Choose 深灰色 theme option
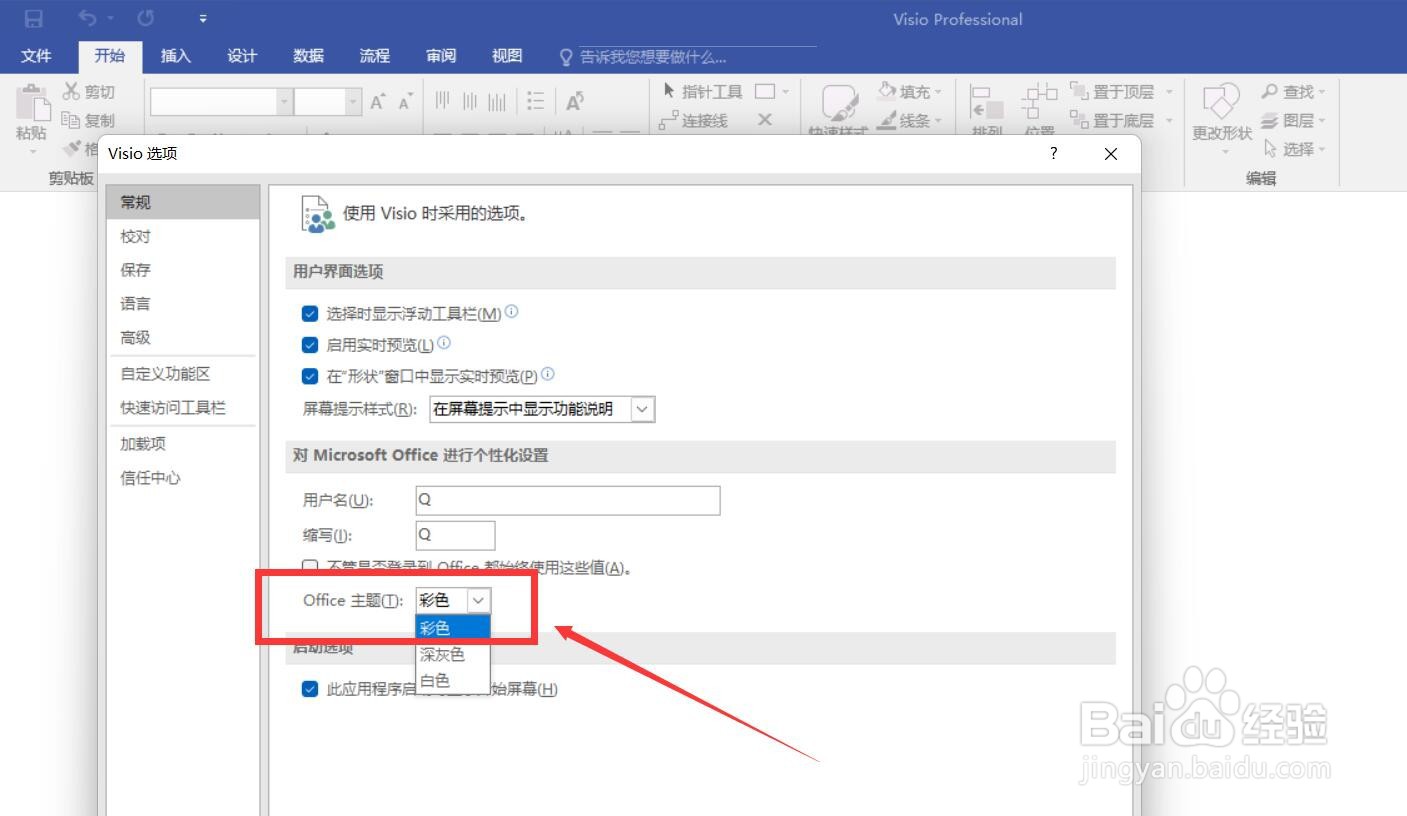The height and width of the screenshot is (816, 1407). coord(453,654)
